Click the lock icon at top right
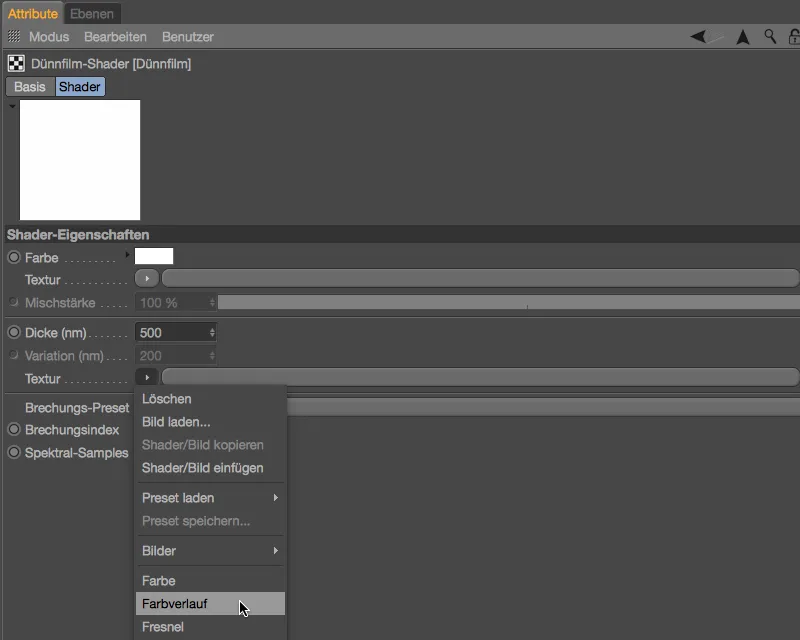This screenshot has height=640, width=800. point(794,37)
